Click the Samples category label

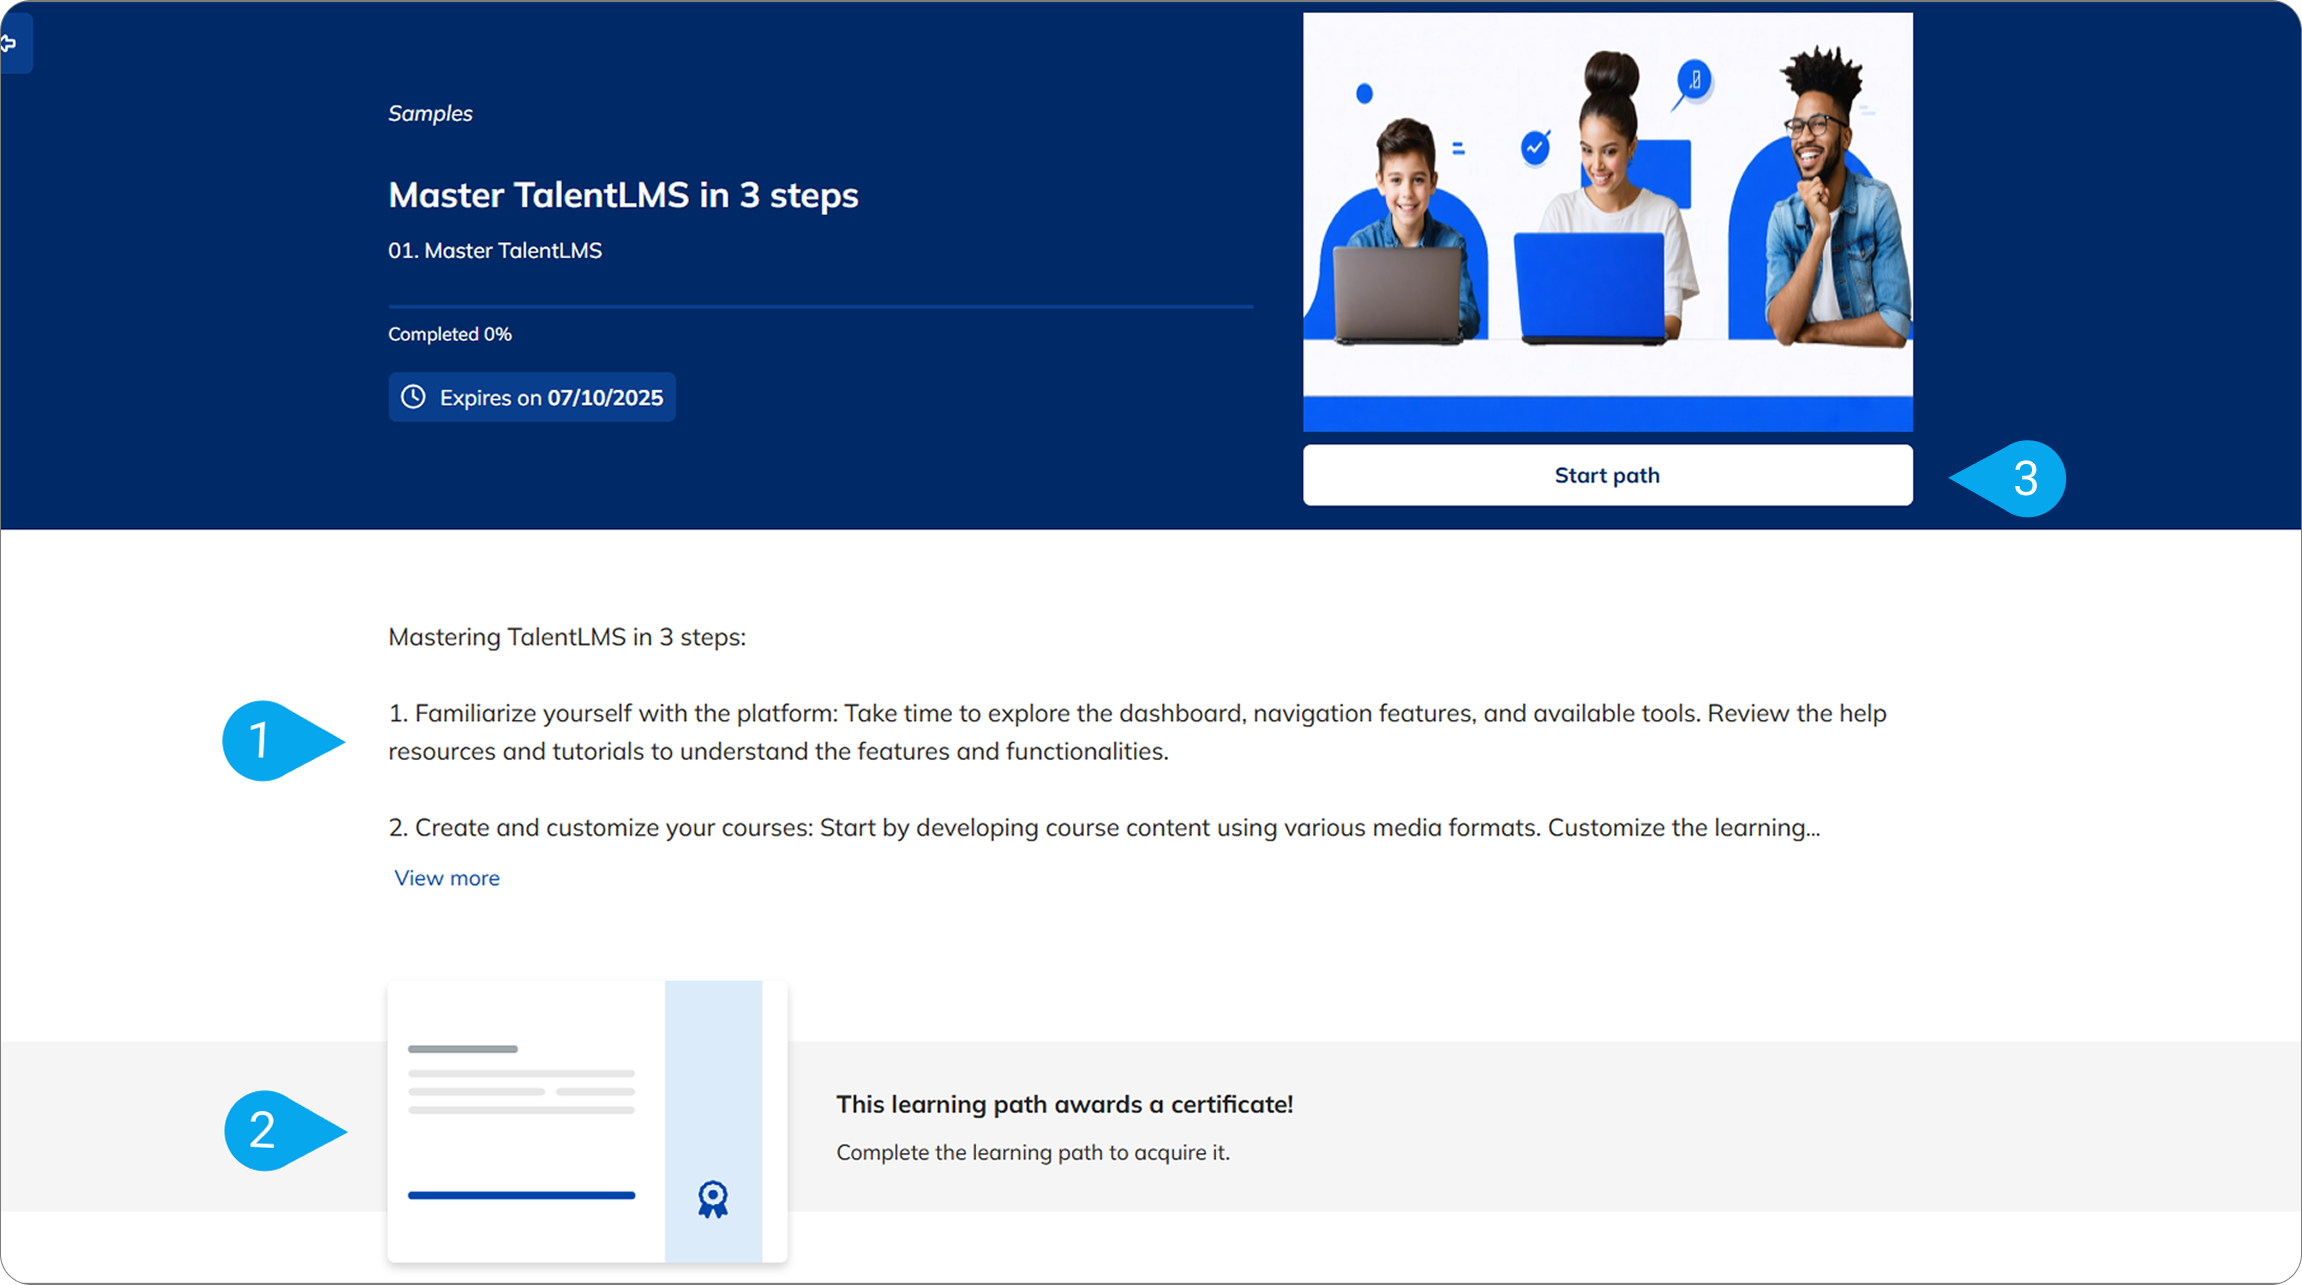tap(430, 114)
